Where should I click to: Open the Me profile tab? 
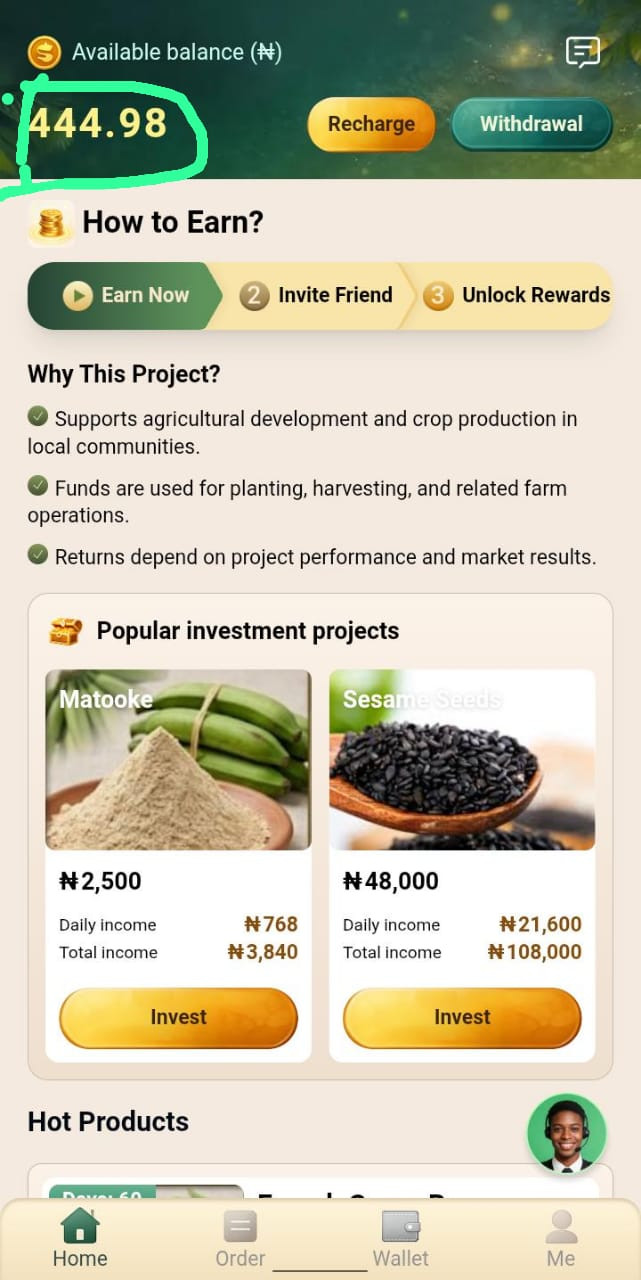point(561,1238)
